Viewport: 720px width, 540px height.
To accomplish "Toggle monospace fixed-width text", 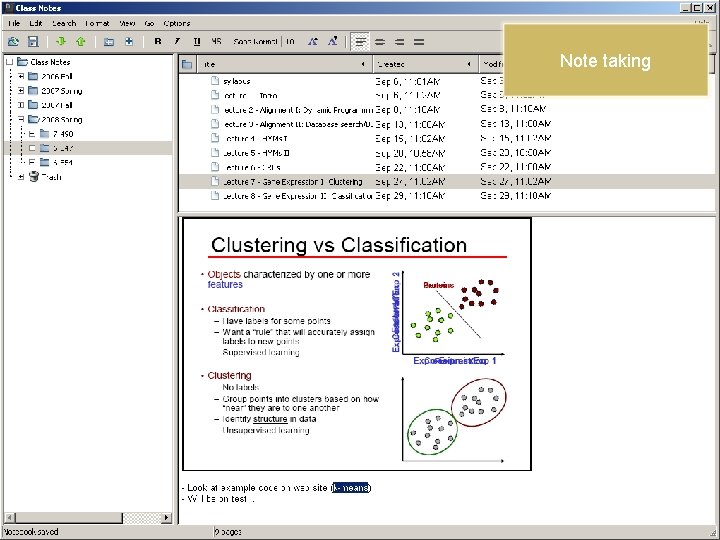I will click(x=216, y=41).
